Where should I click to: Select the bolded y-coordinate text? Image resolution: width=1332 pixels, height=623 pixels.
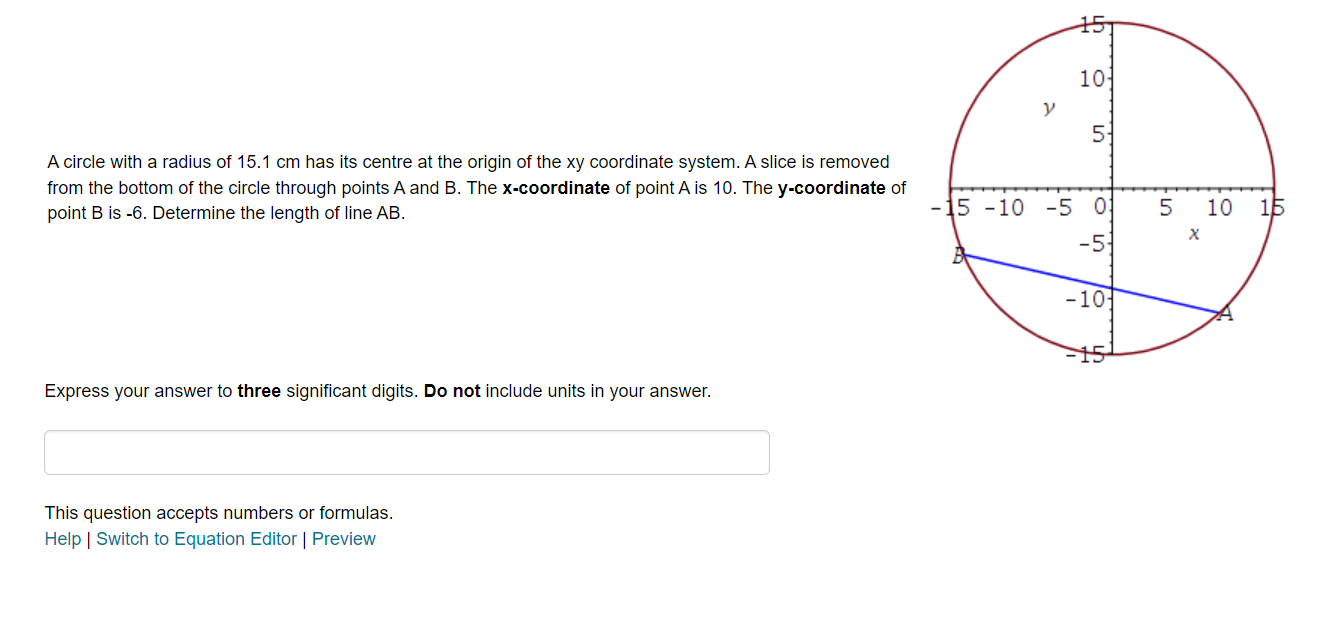835,187
